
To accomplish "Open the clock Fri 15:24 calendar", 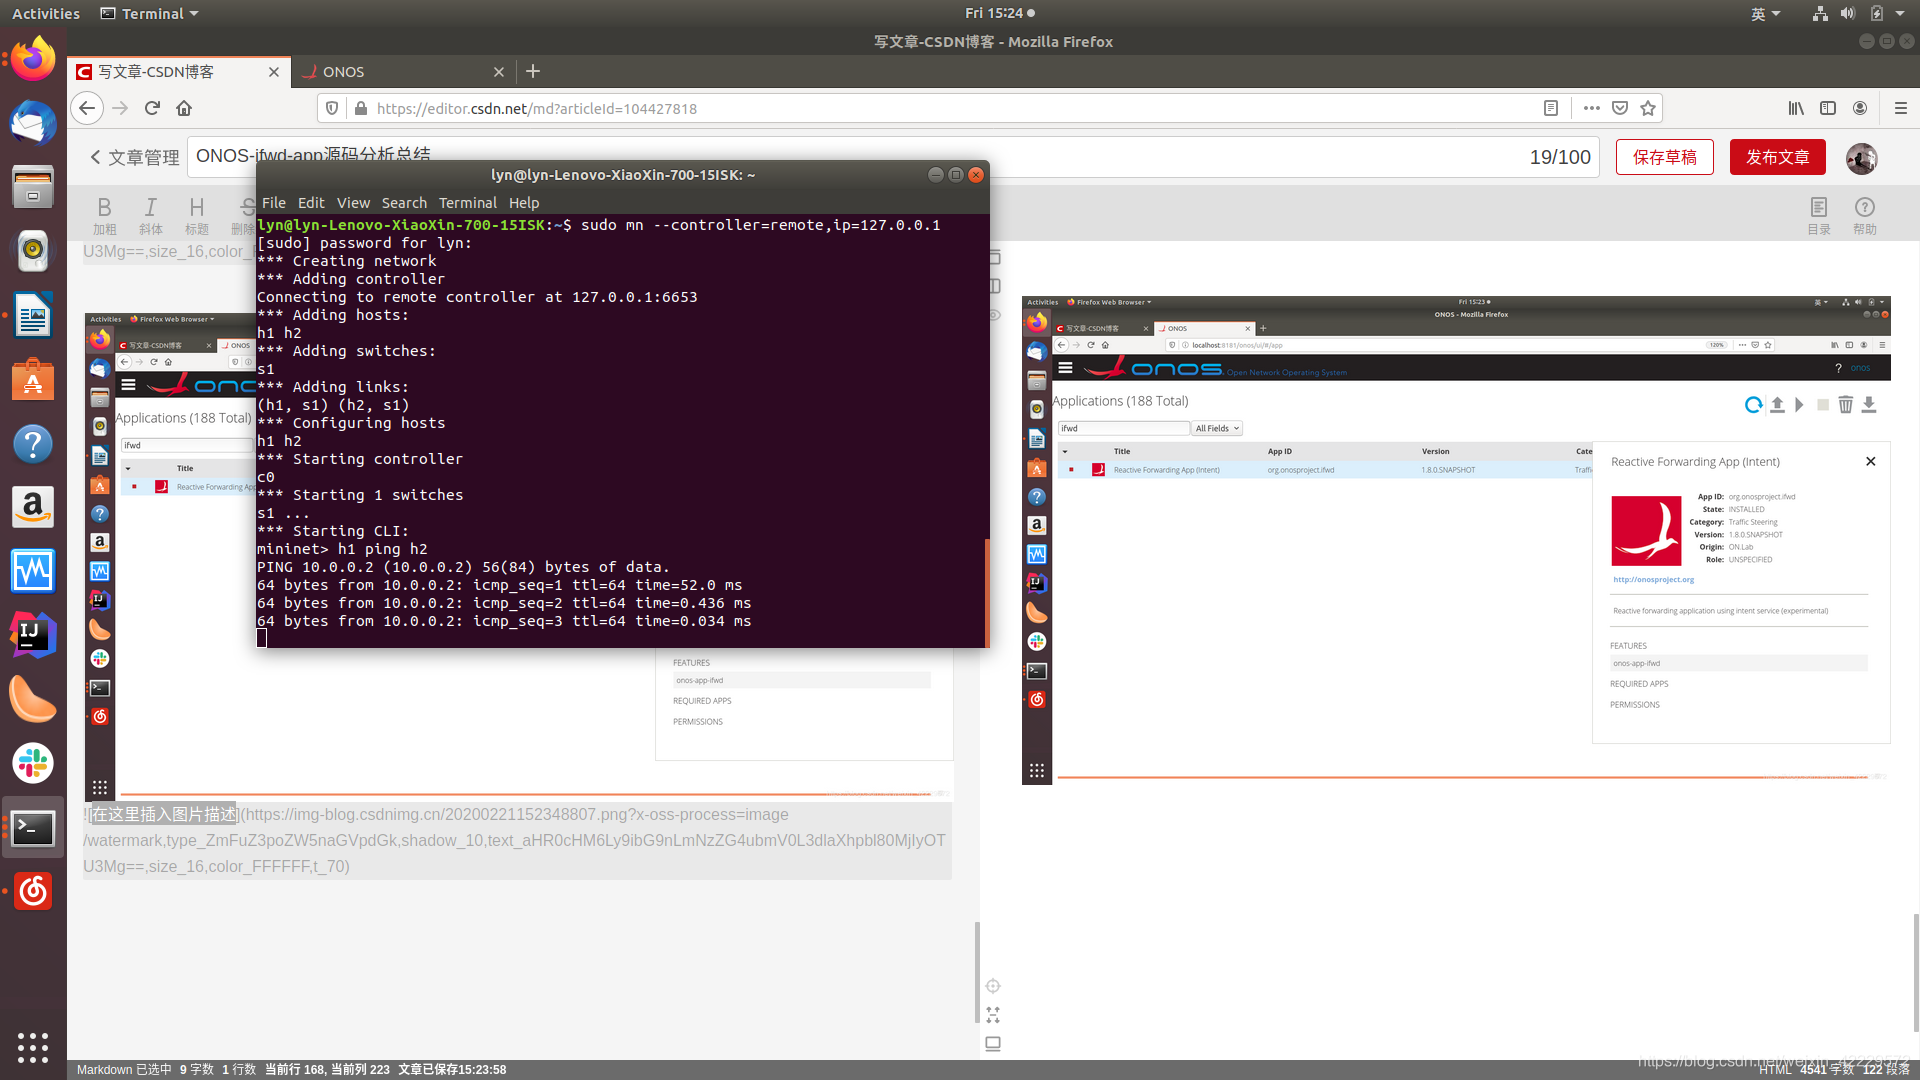I will coord(1000,13).
